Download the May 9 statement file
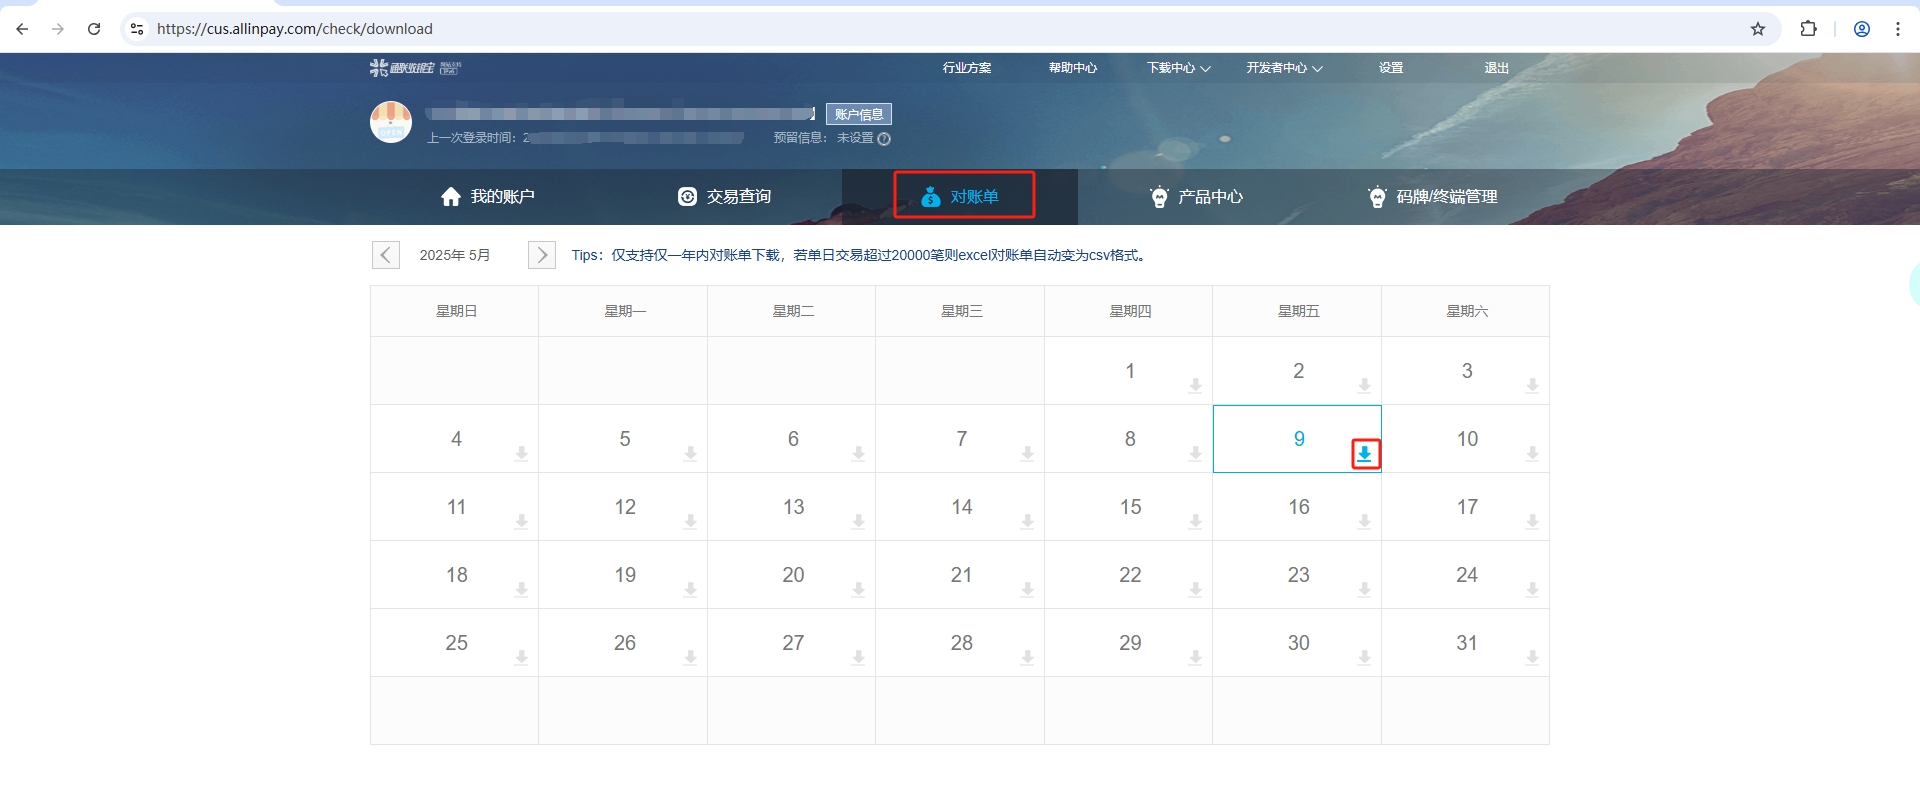Viewport: 1920px width, 790px height. coord(1364,454)
